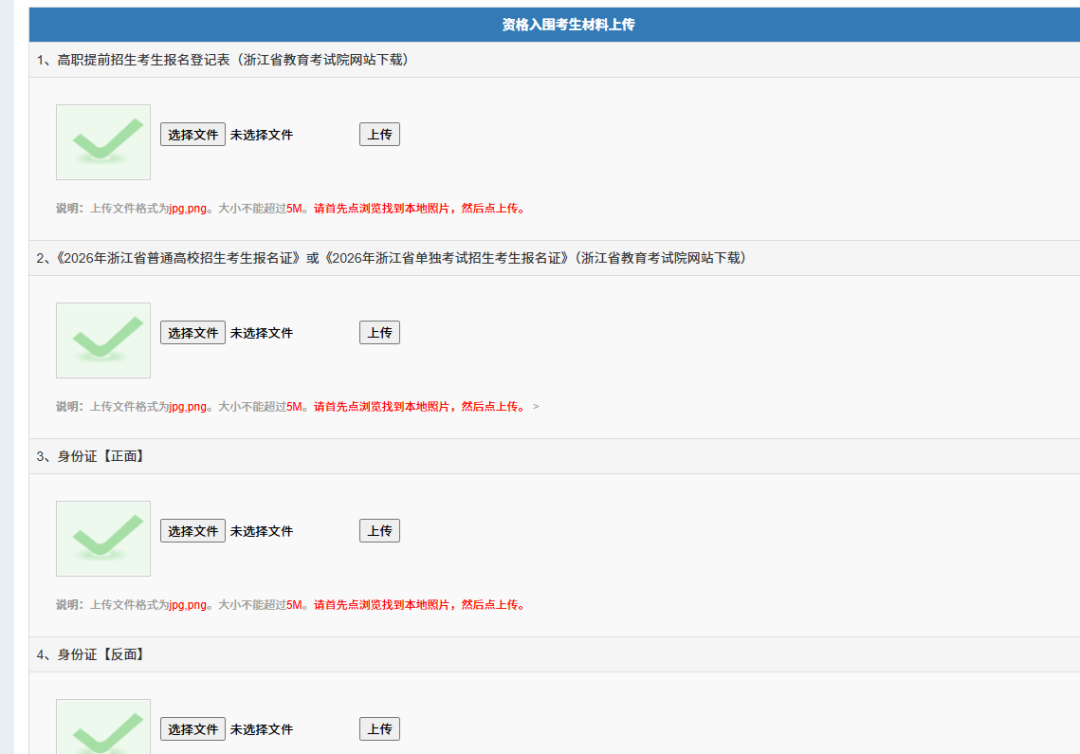Screen dimensions: 1080x754
Task: Upload the 高职提前招生考生报名登记表 file
Action: [x=379, y=135]
